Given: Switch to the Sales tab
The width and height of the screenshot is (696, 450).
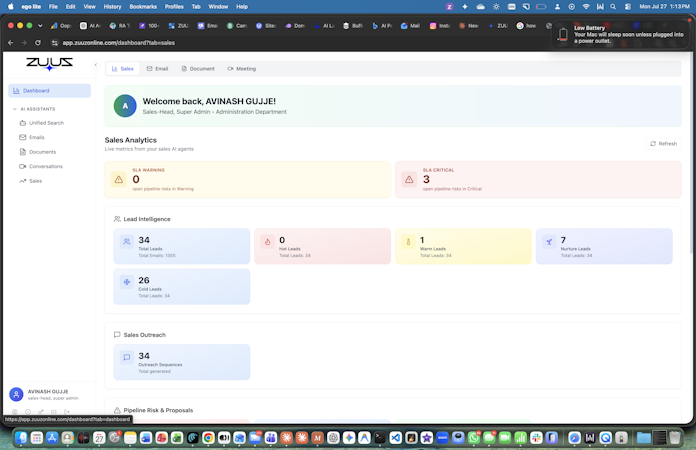Looking at the screenshot, I should coord(123,69).
